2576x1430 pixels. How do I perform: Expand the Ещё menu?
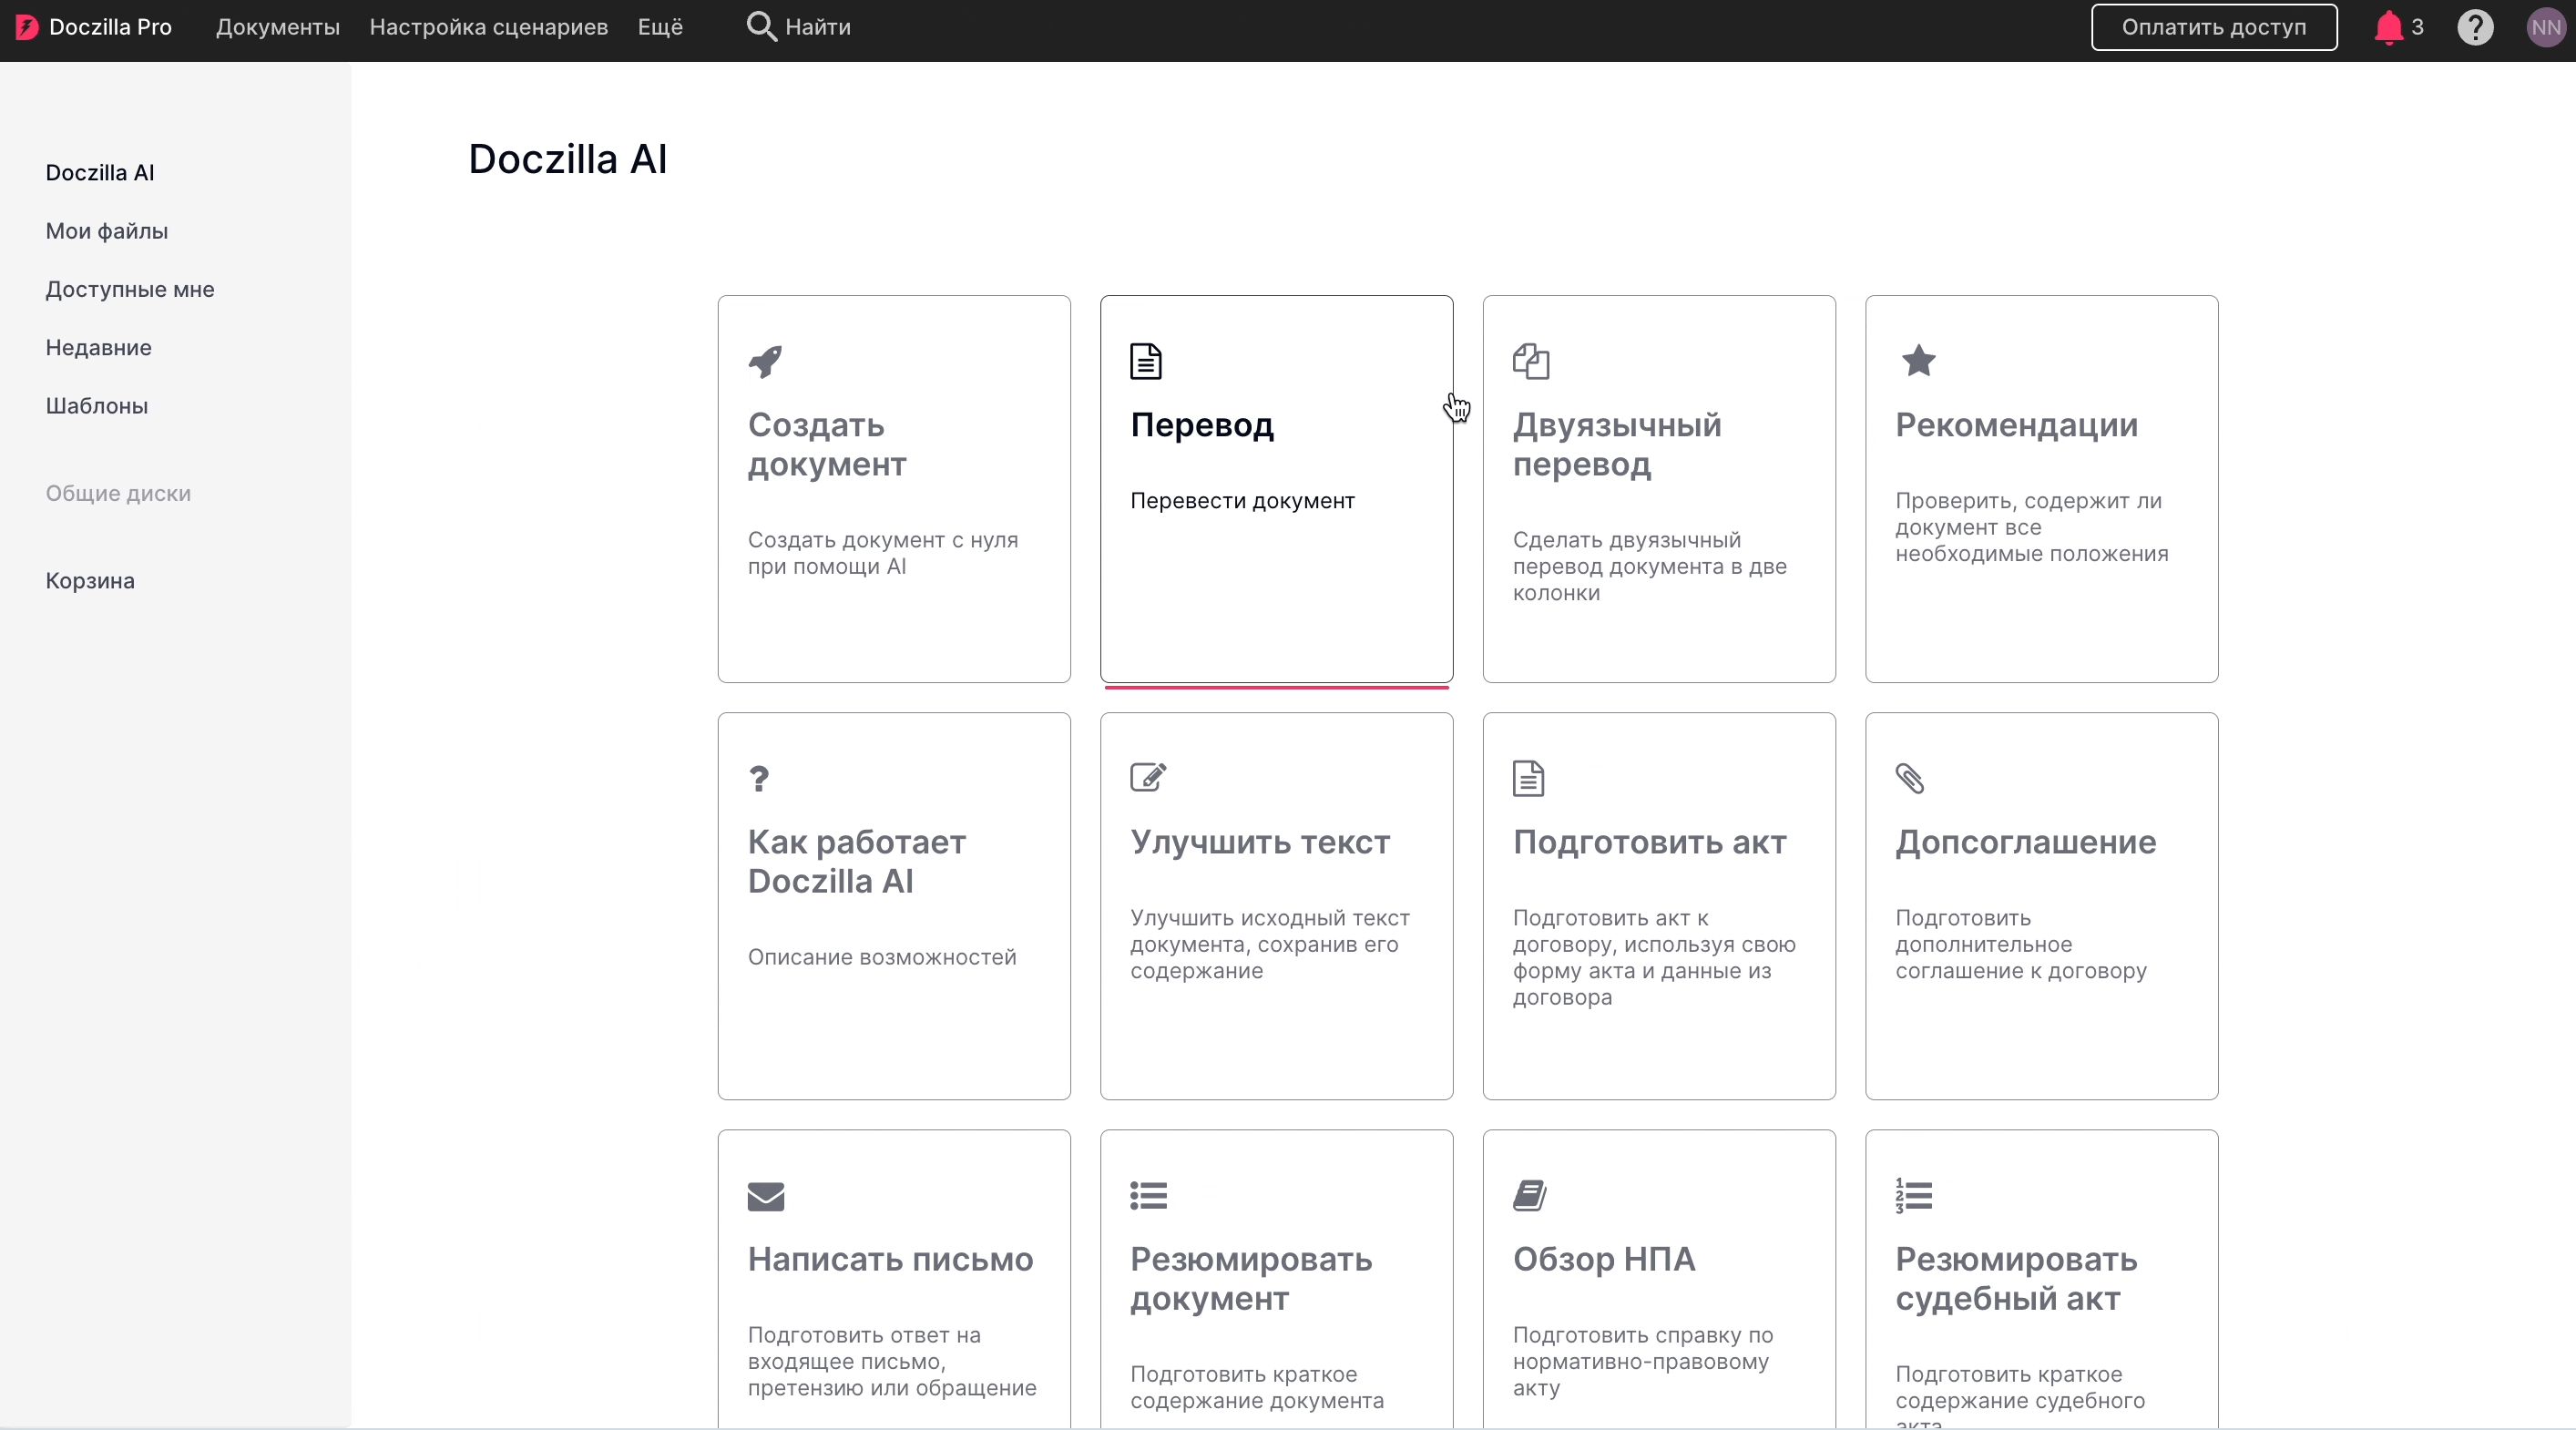point(661,27)
